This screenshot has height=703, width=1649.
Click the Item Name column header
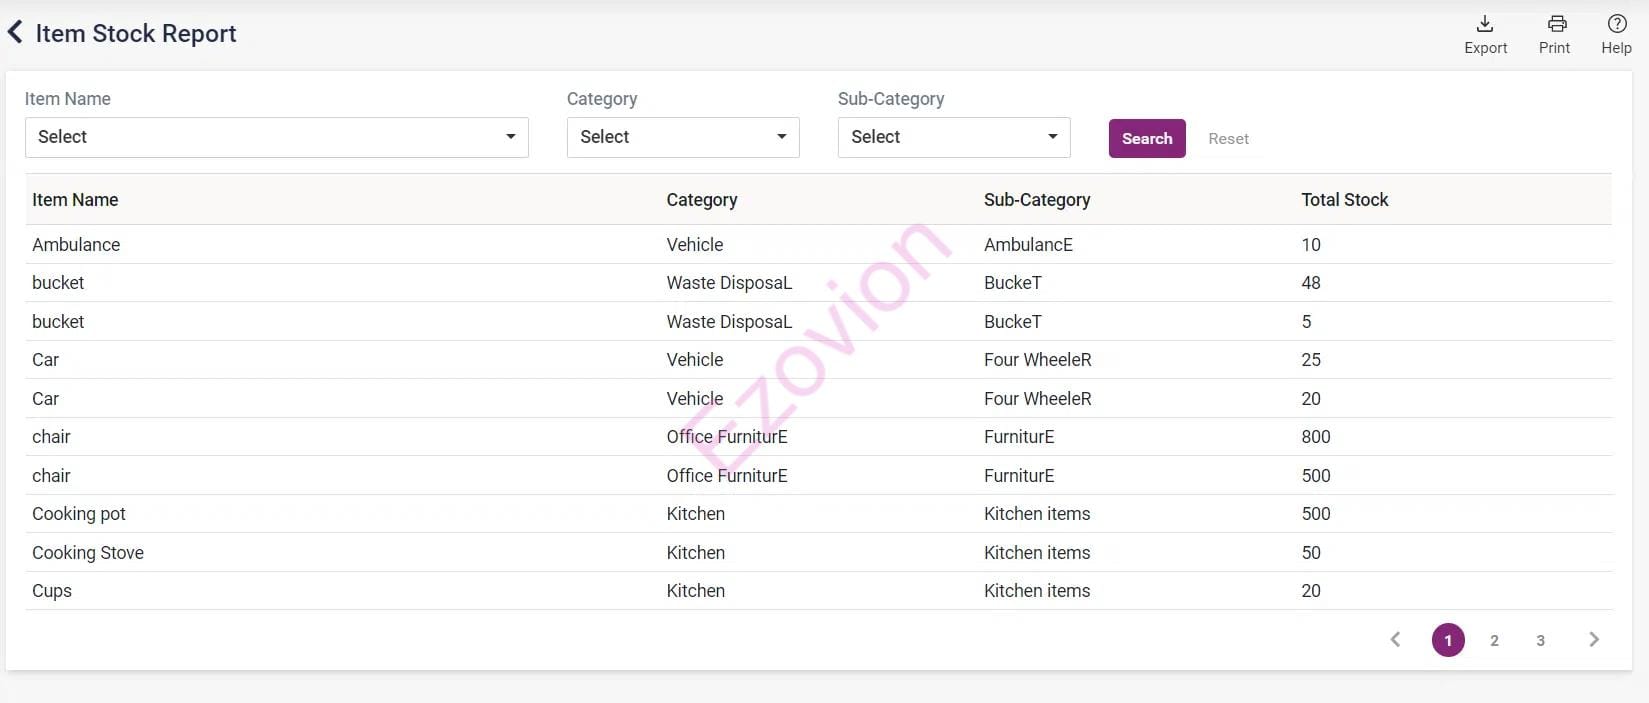tap(75, 200)
